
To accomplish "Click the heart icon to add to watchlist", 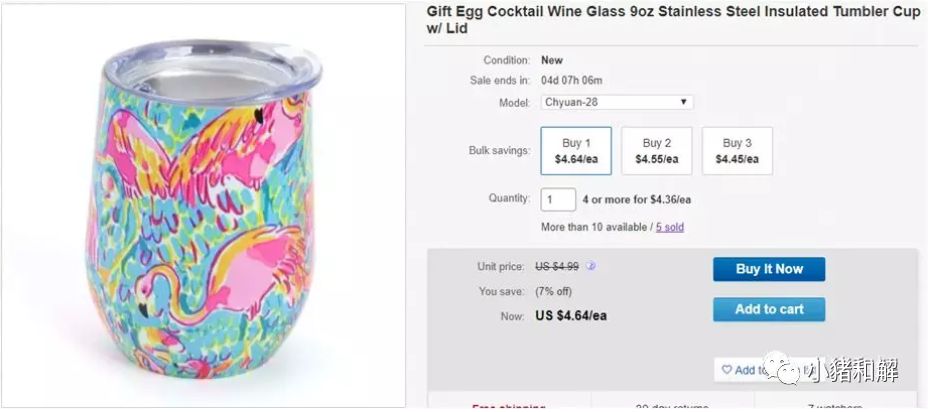I will click(726, 370).
